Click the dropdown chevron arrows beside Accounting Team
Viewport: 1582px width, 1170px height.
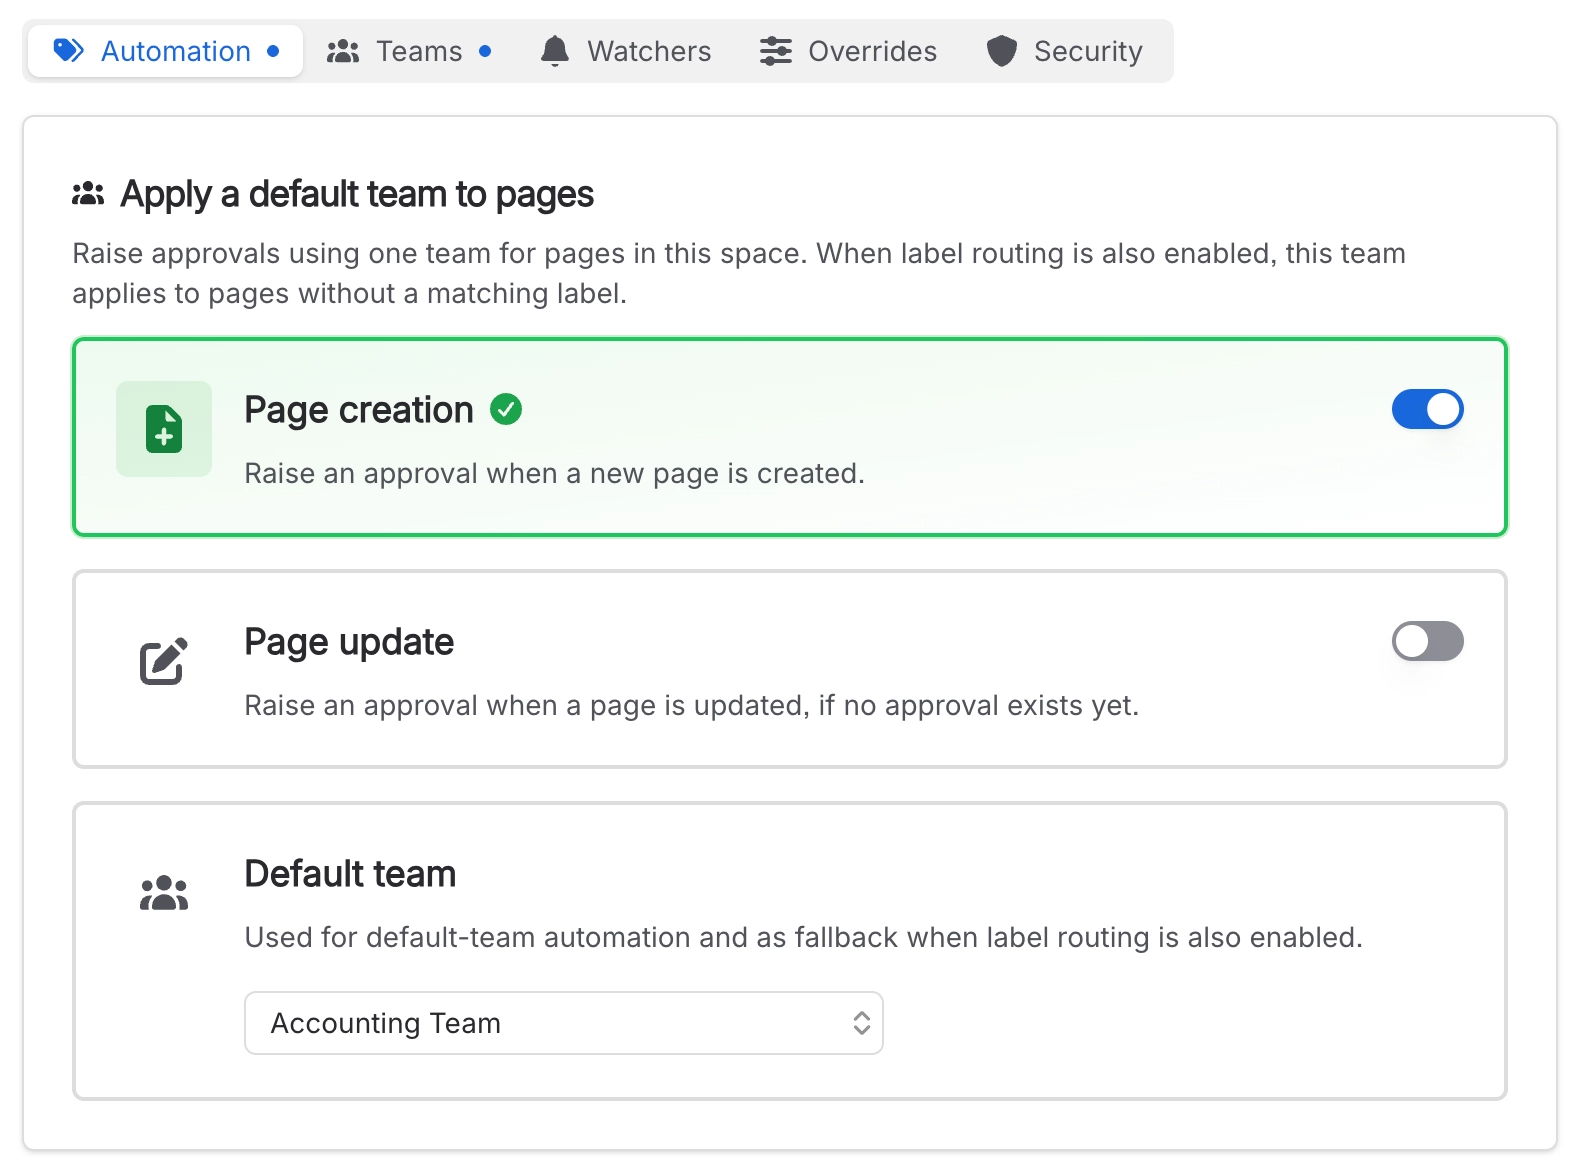click(x=862, y=1023)
